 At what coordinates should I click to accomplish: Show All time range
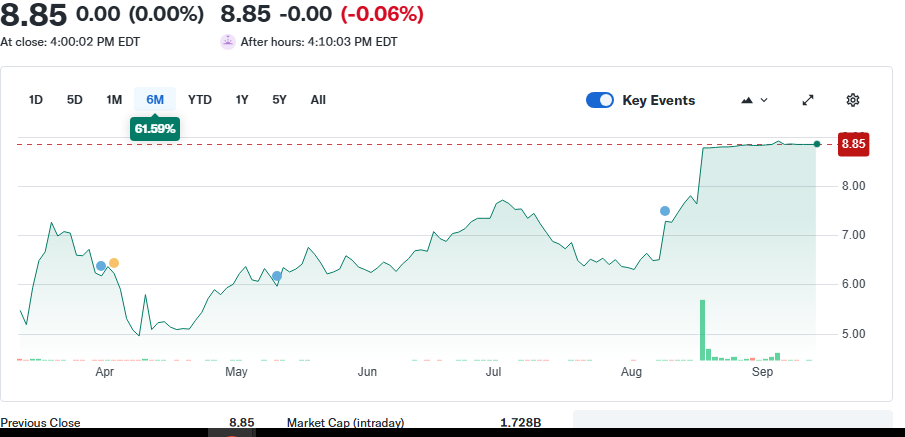[318, 99]
